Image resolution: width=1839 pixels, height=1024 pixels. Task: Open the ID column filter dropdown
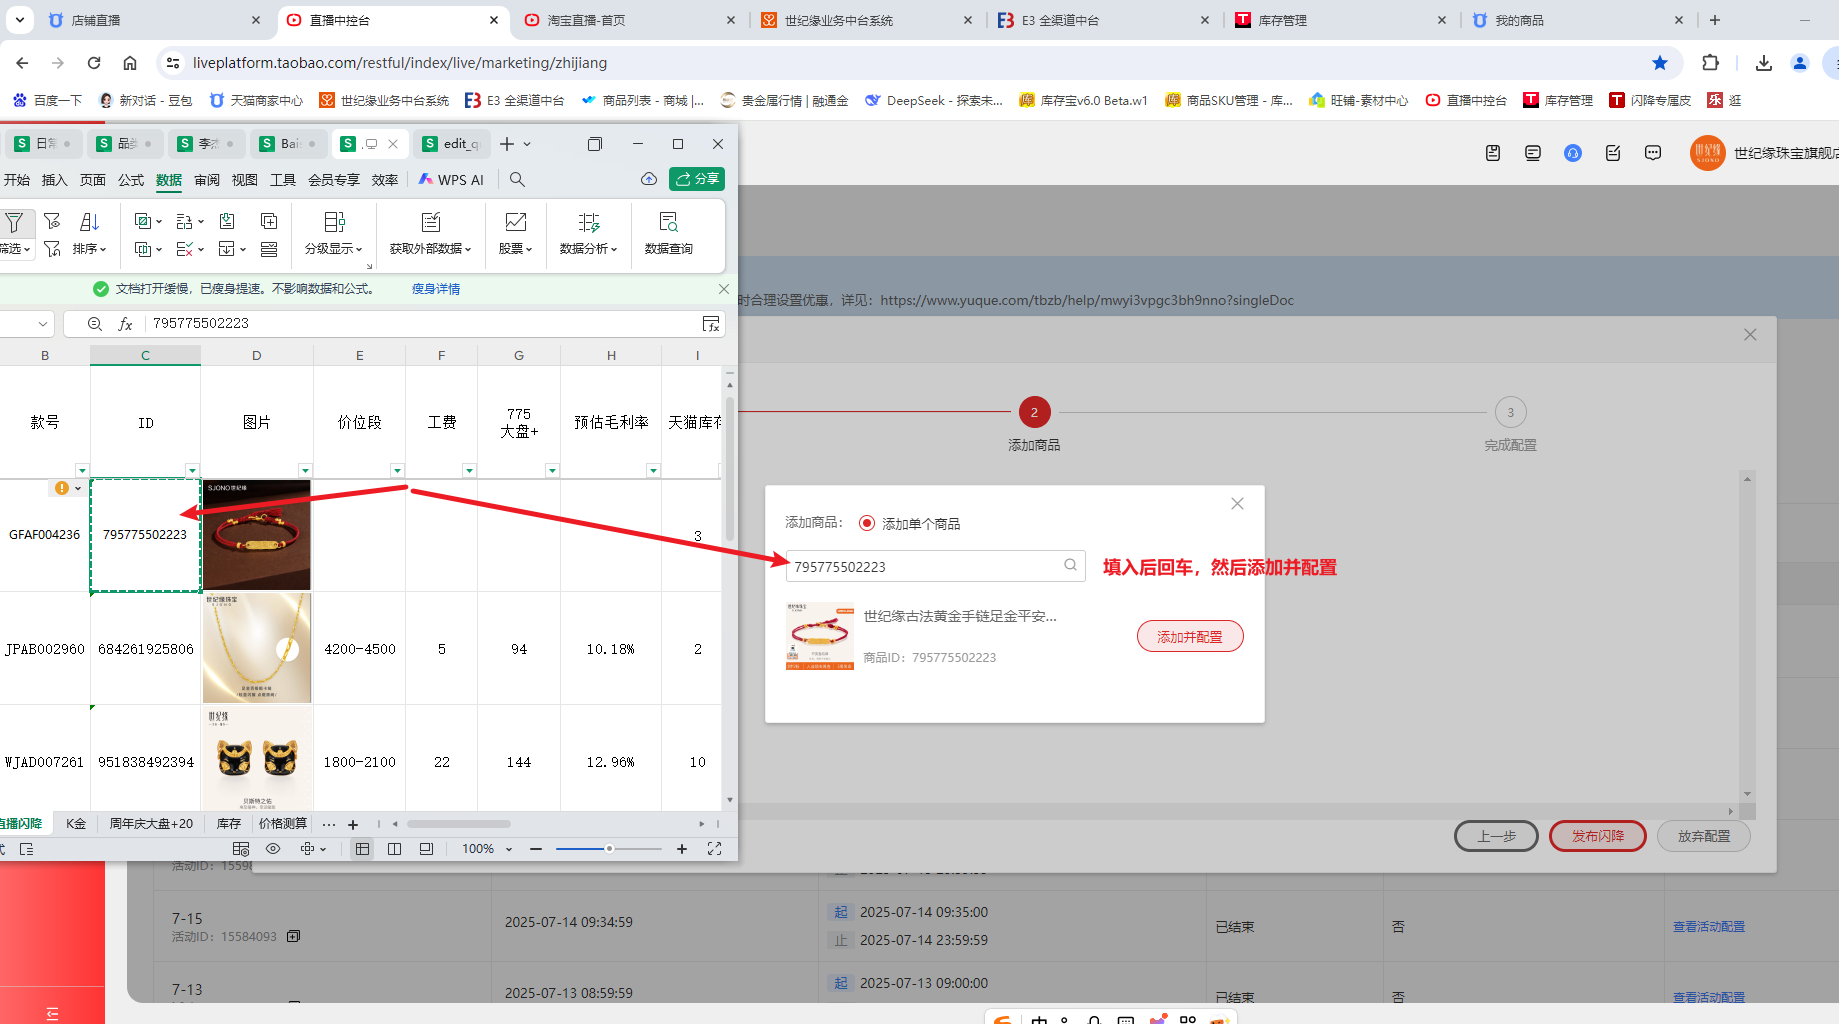tap(191, 470)
